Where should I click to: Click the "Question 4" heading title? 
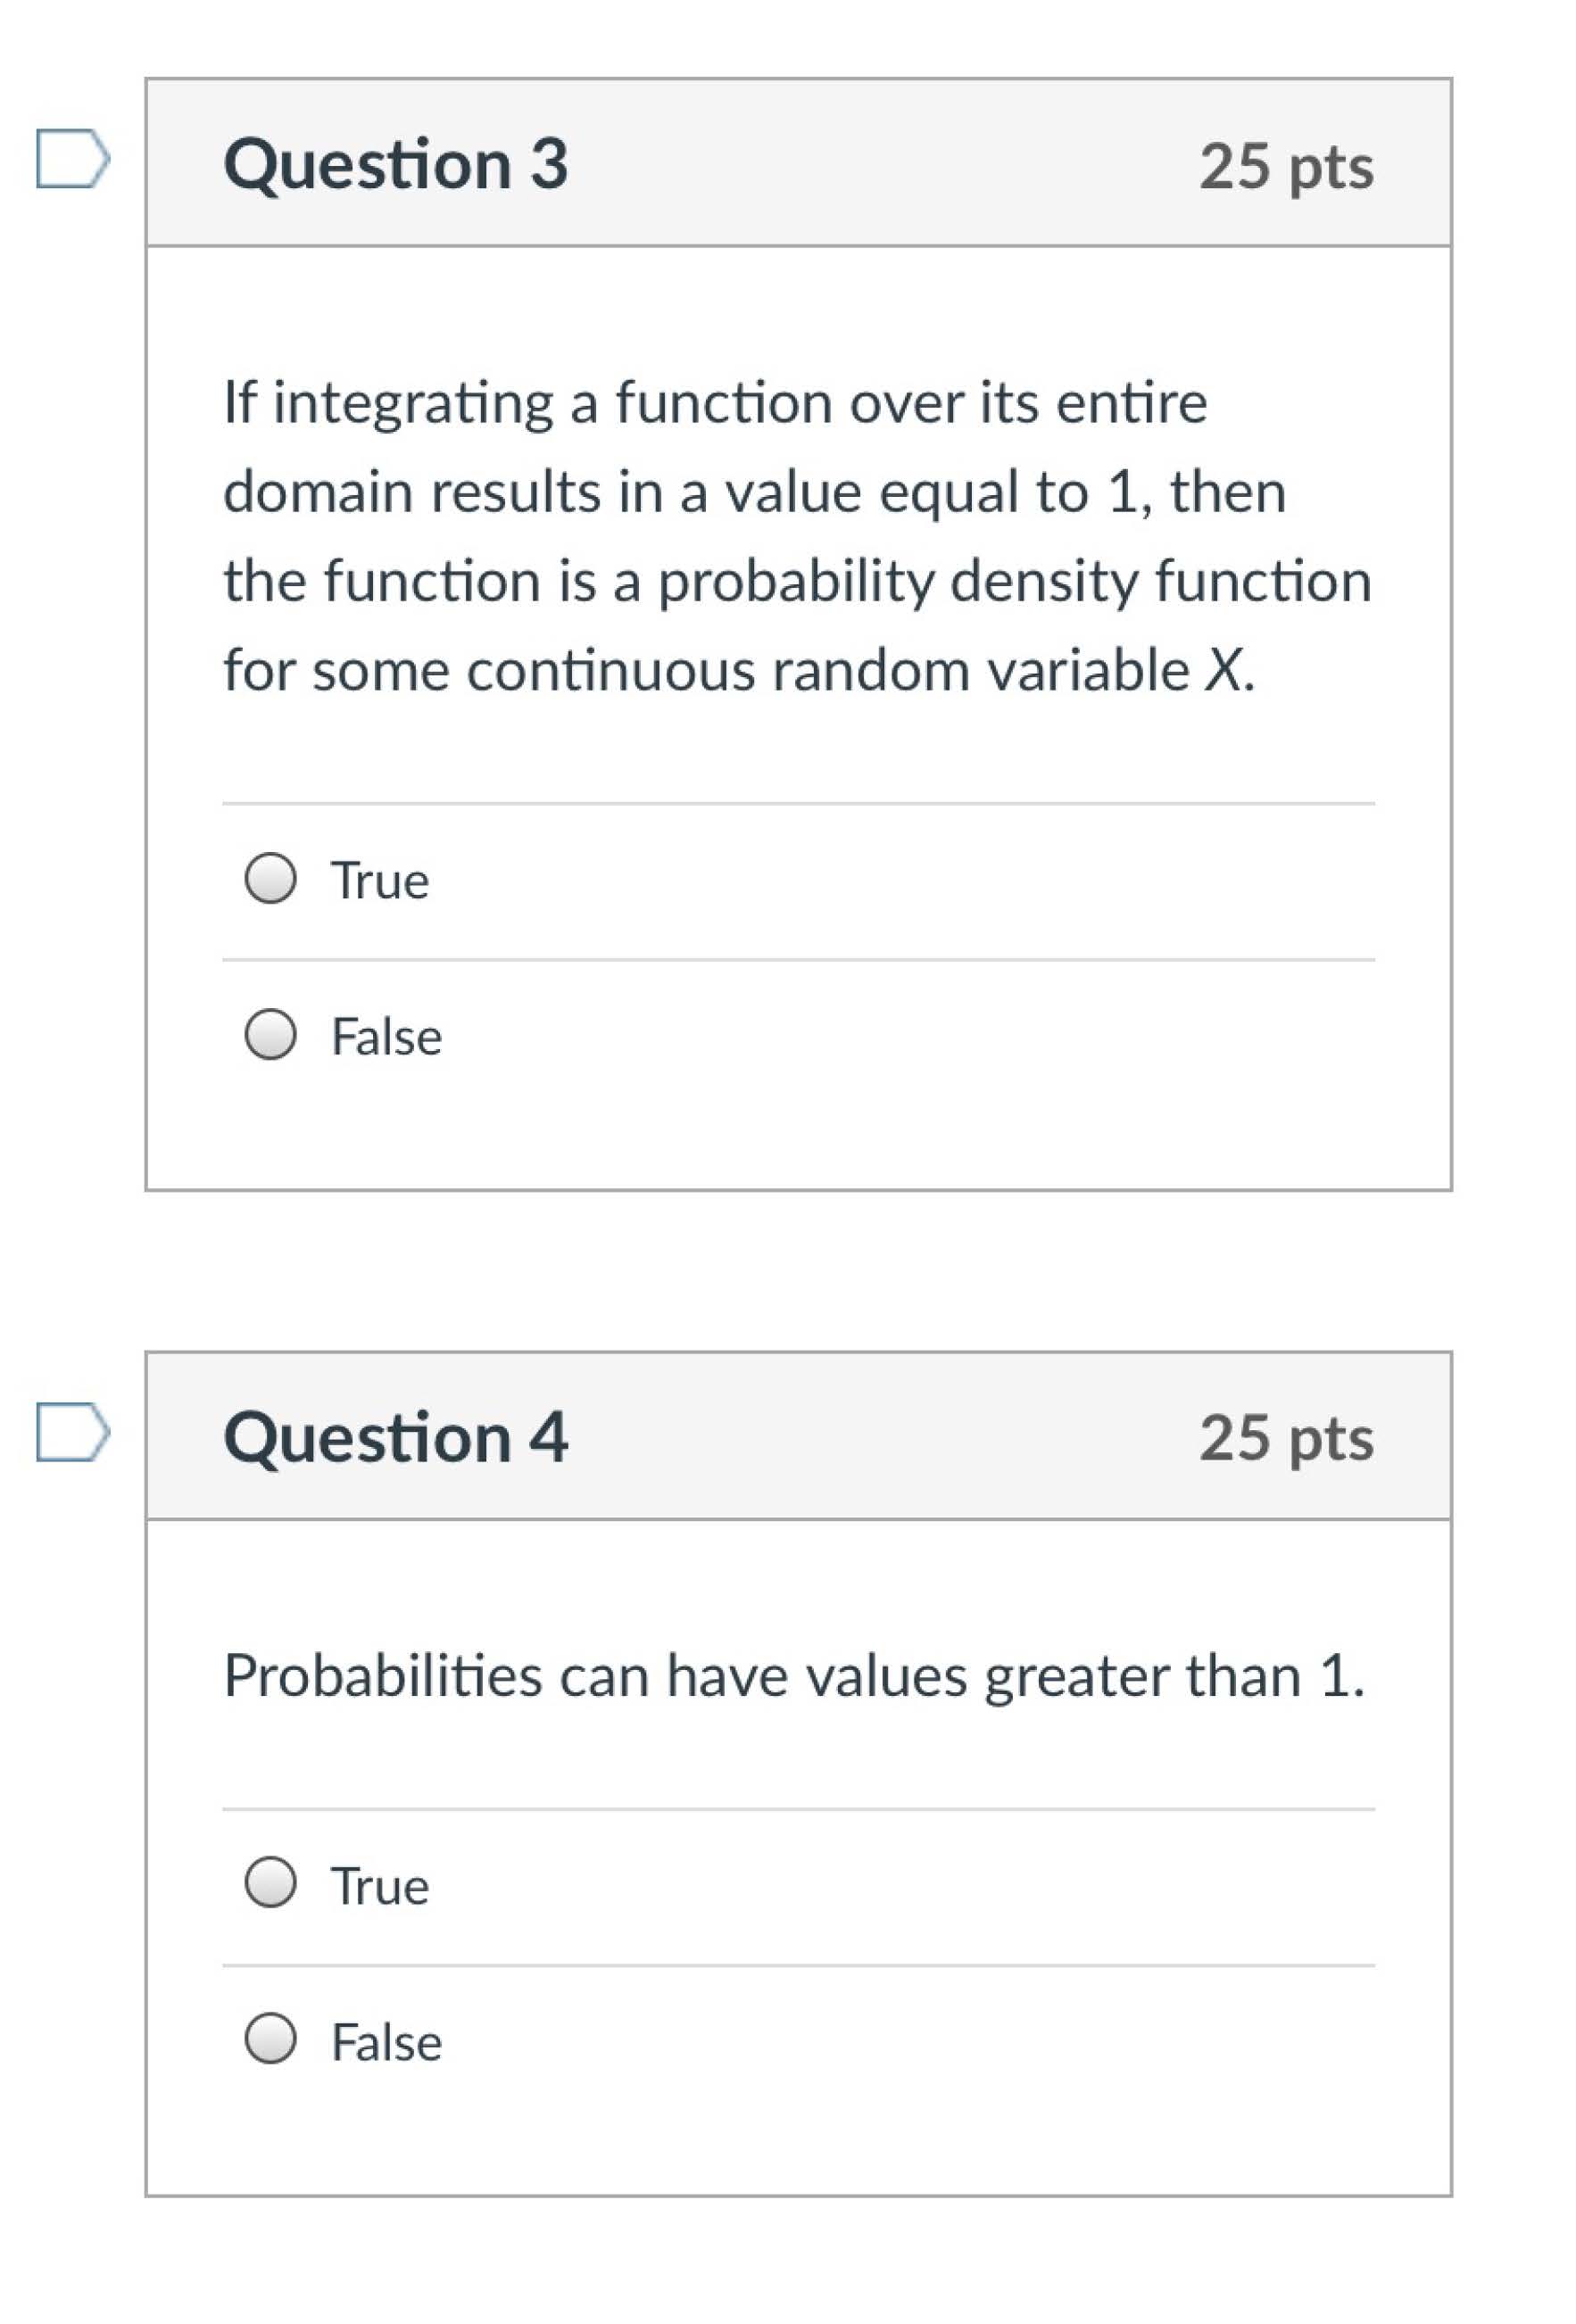pyautogui.click(x=396, y=1437)
